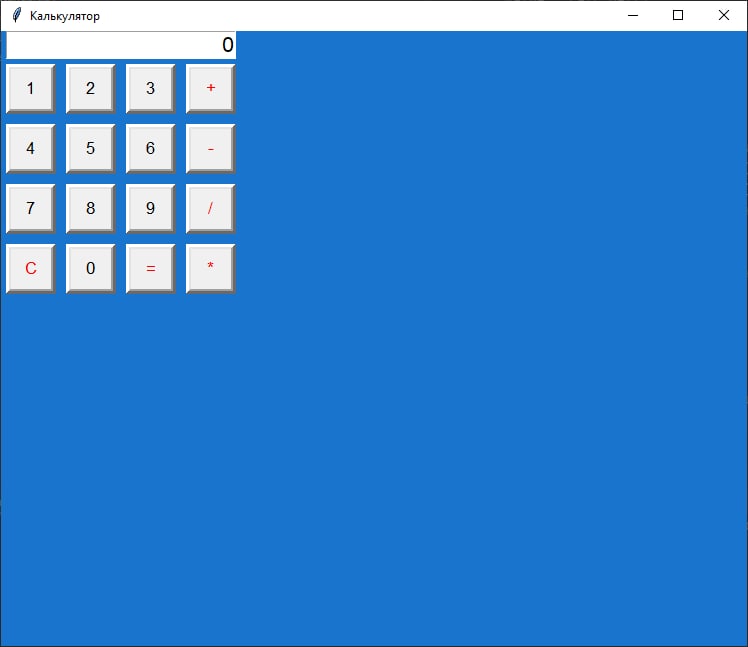Click the red equals button

point(151,269)
